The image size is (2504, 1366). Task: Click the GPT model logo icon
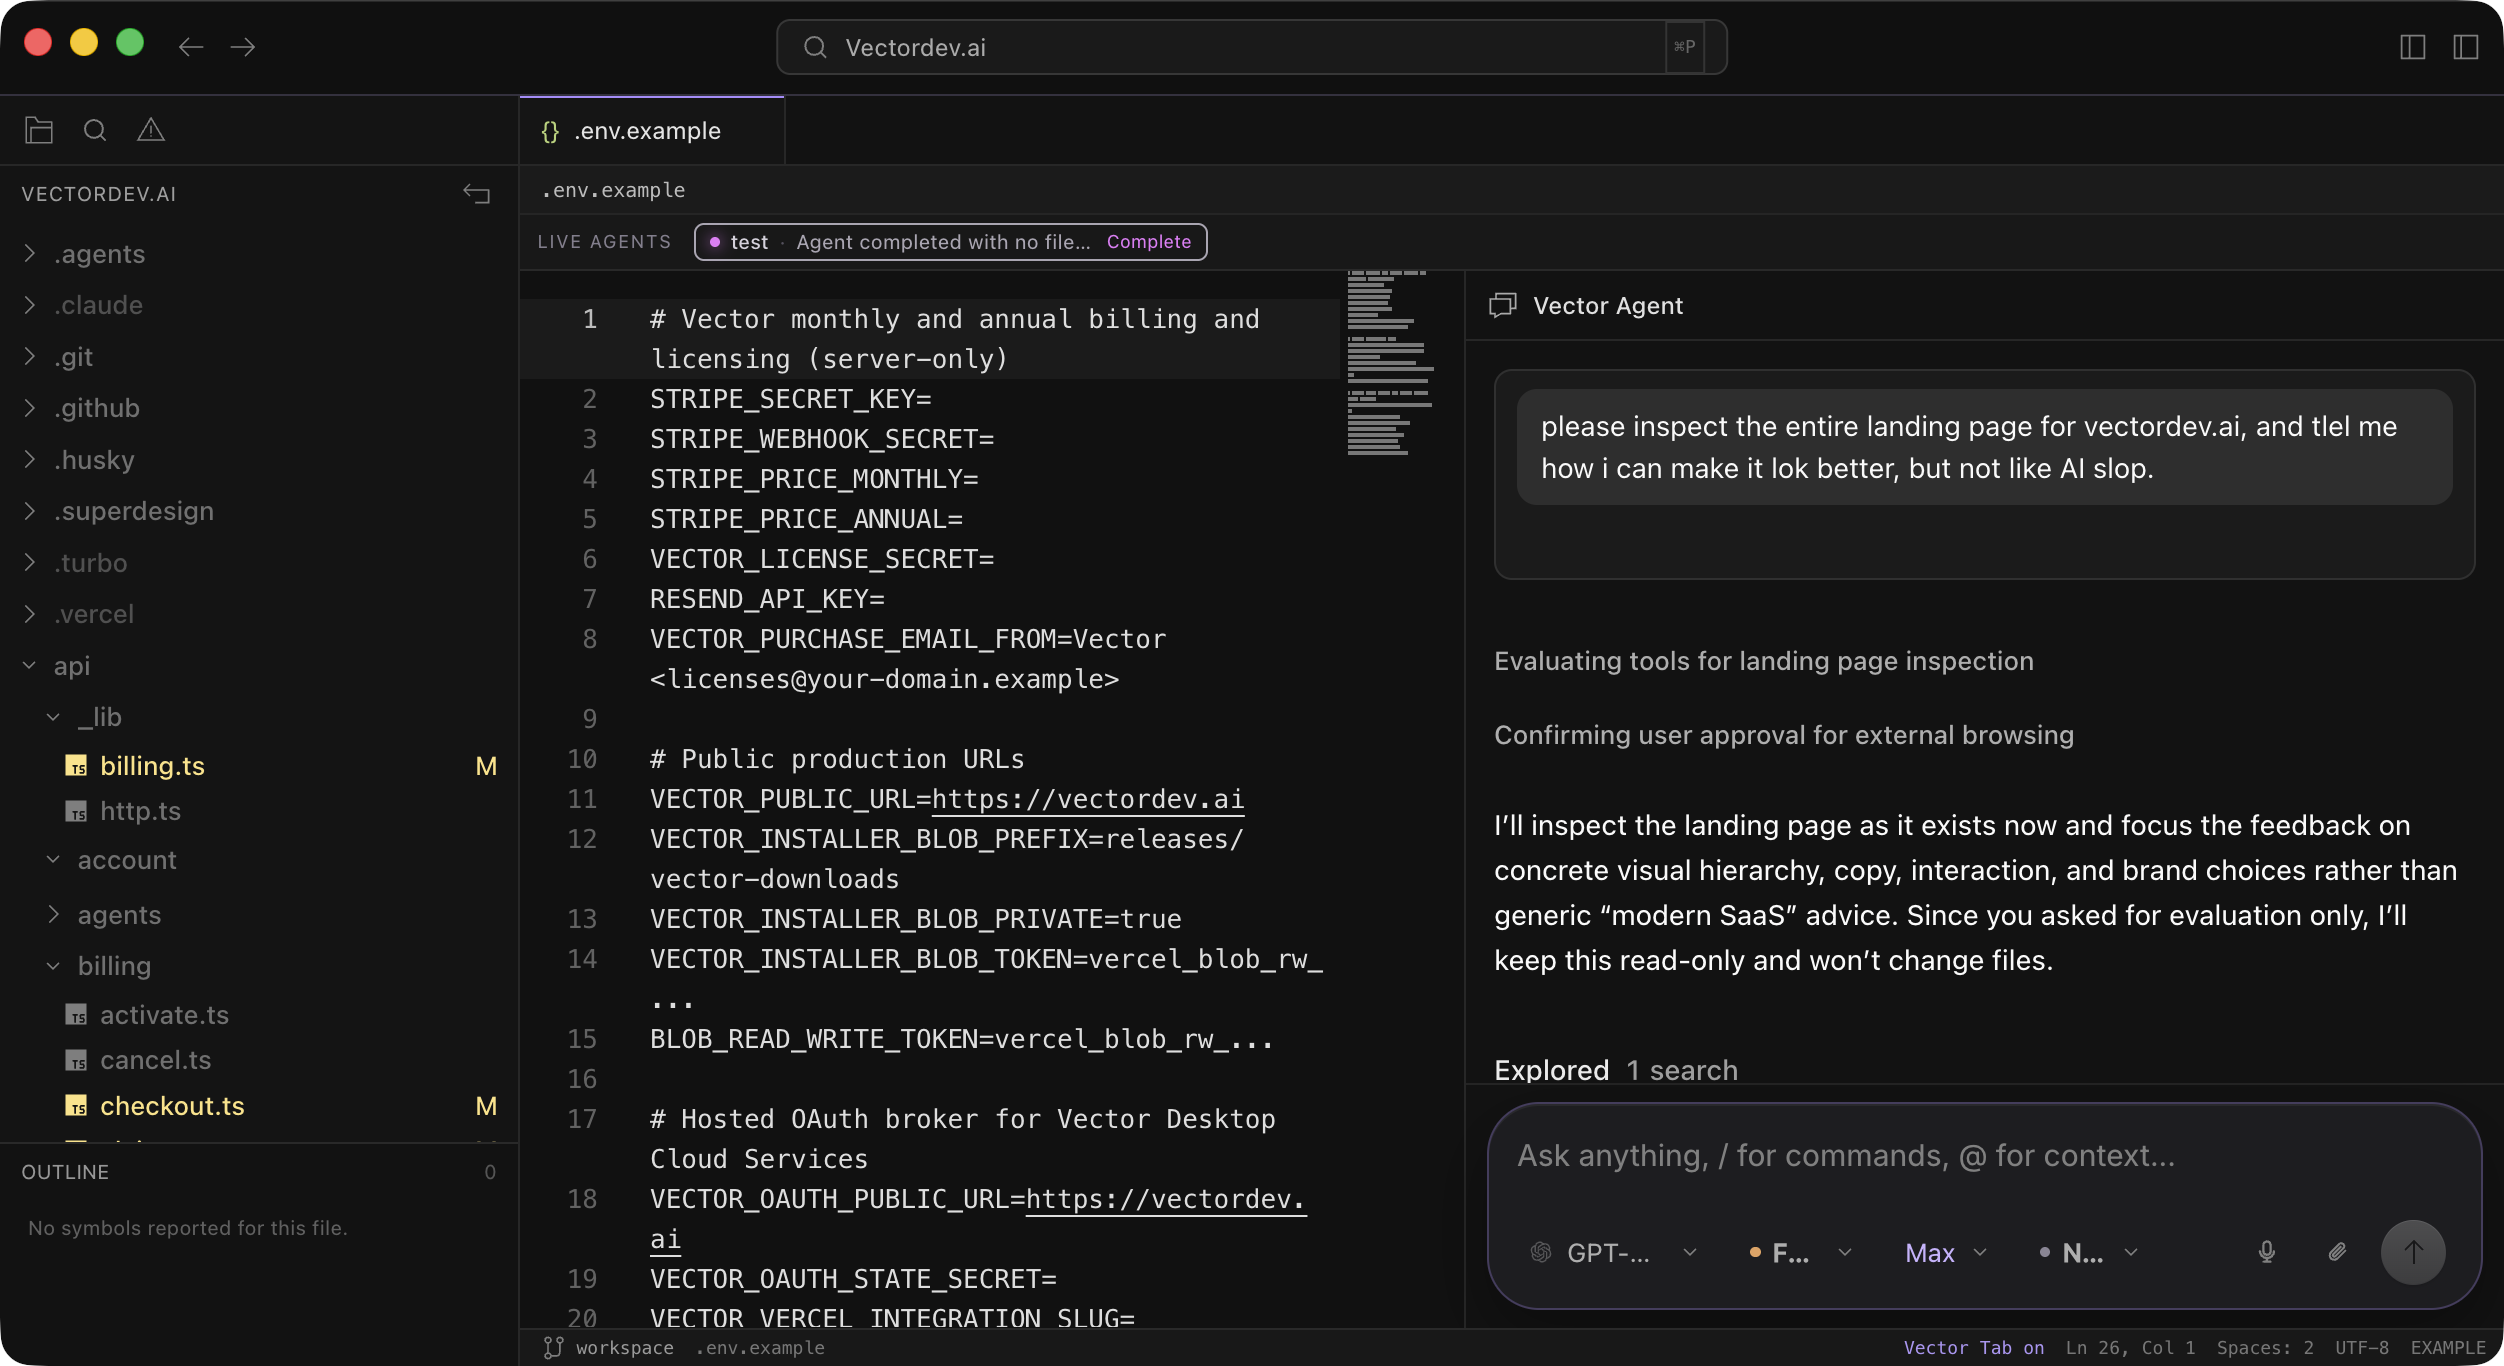tap(1541, 1252)
